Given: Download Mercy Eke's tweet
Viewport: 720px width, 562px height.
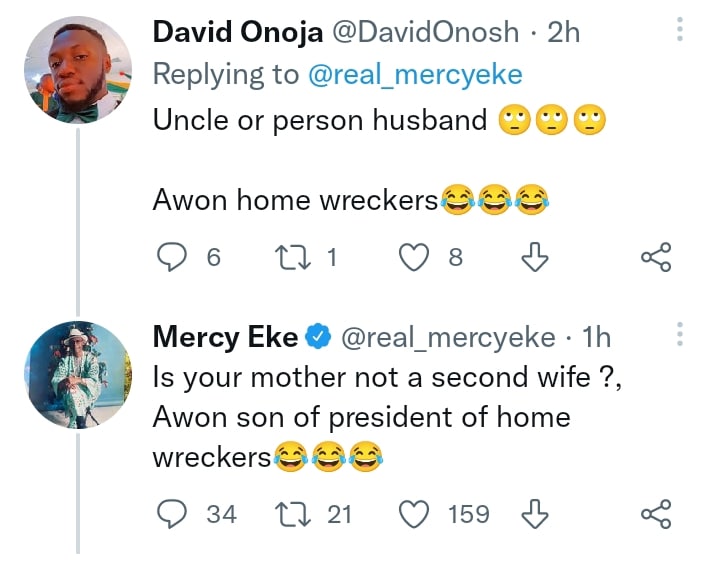Looking at the screenshot, I should (536, 514).
